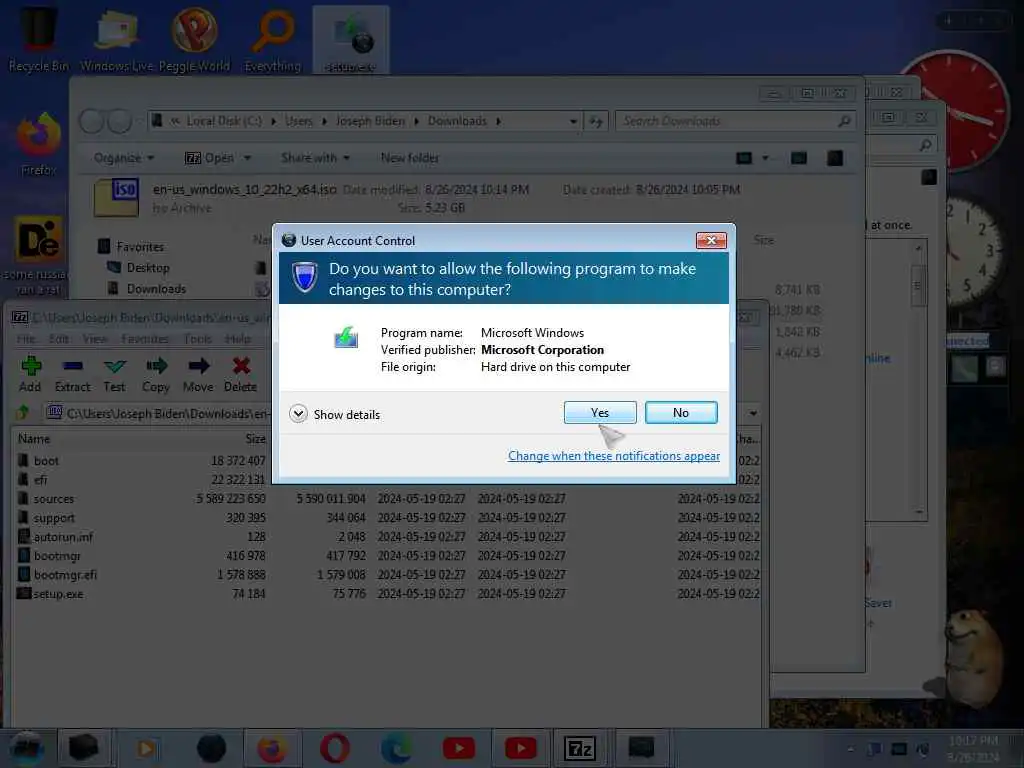Open Everything search desktop icon

272,38
